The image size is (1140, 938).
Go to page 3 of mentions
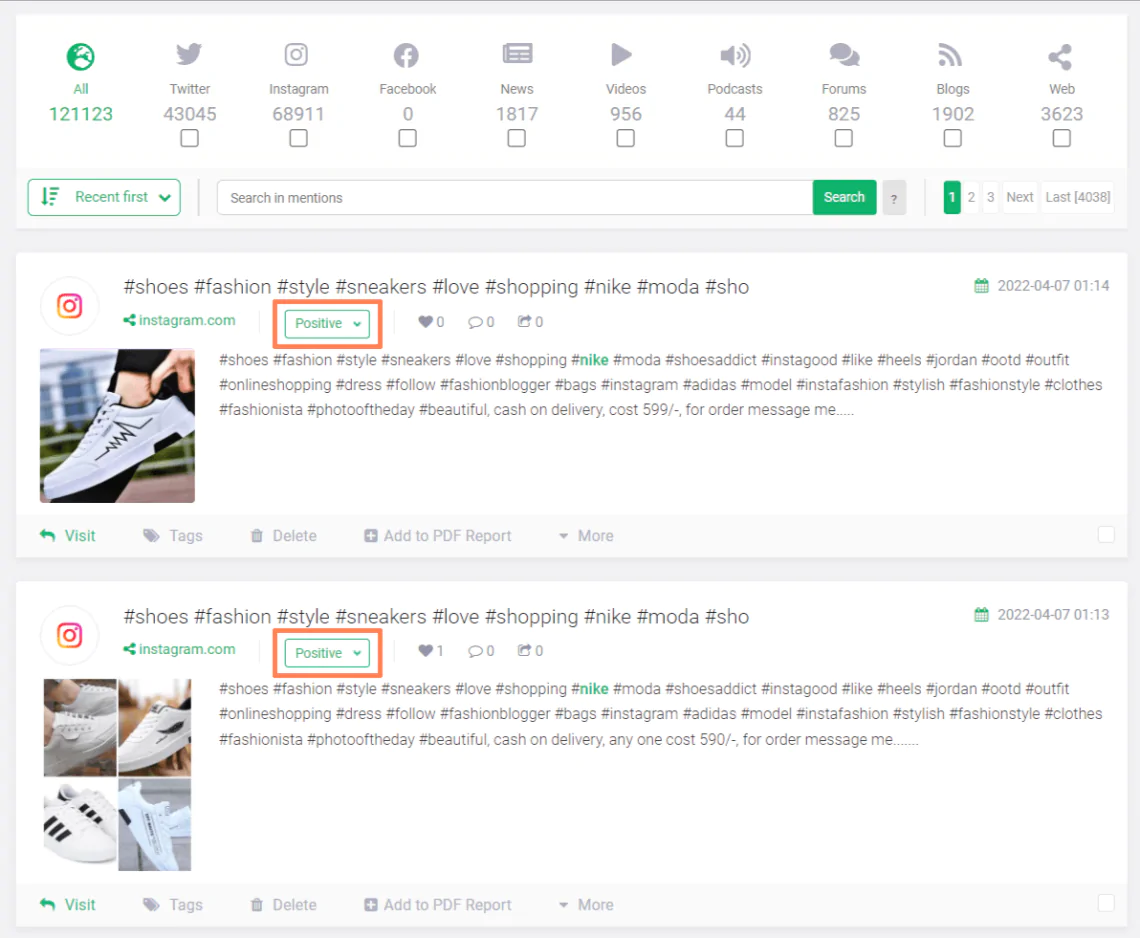click(990, 197)
